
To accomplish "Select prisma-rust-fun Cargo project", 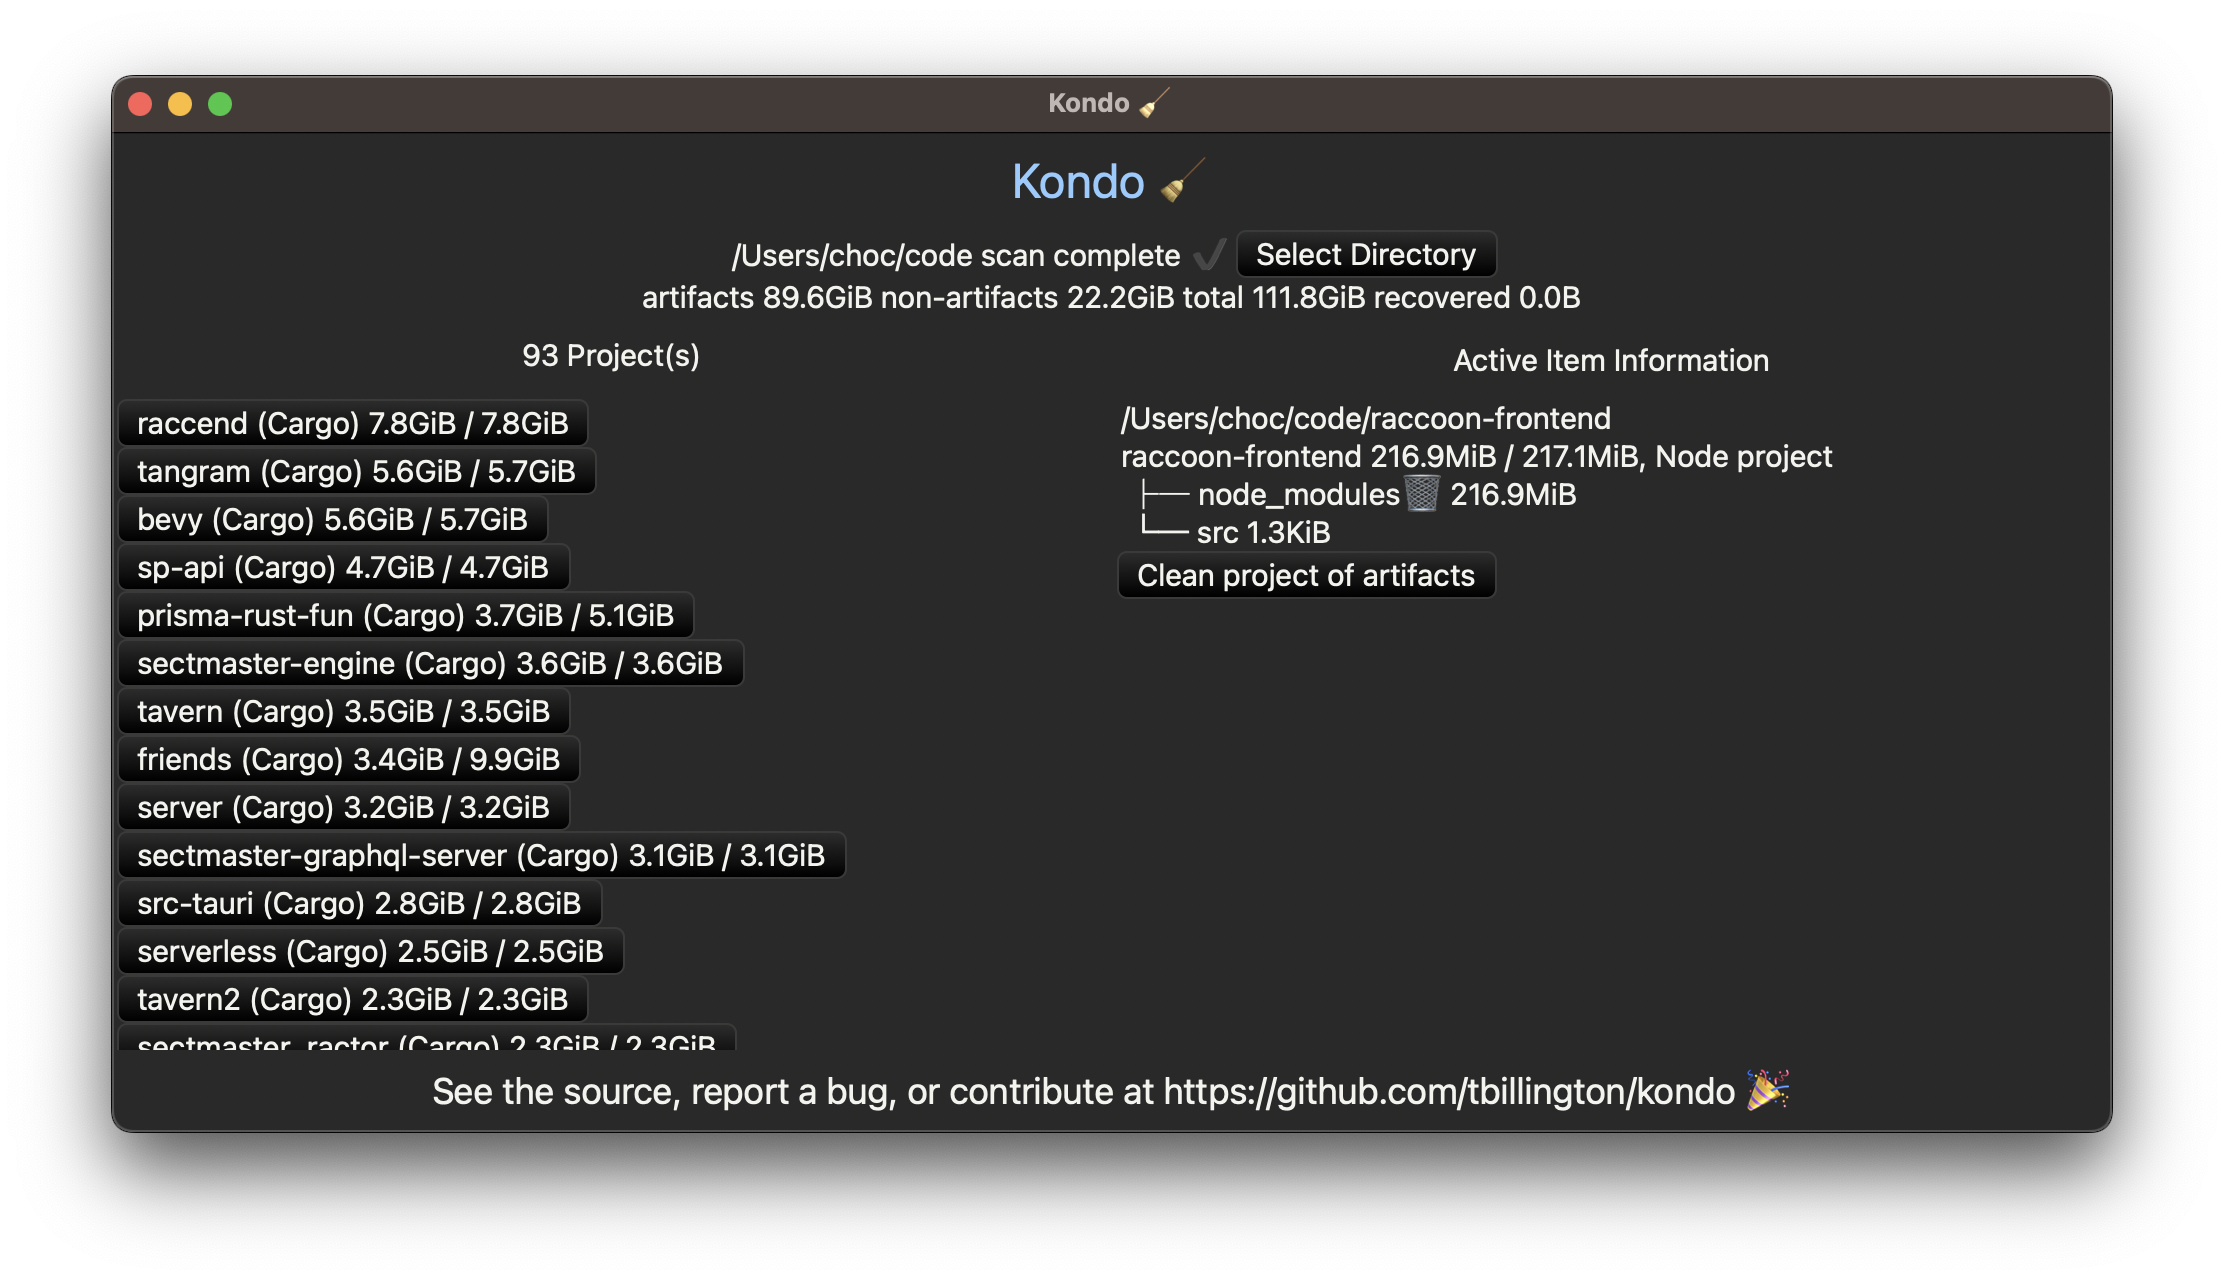I will [406, 616].
